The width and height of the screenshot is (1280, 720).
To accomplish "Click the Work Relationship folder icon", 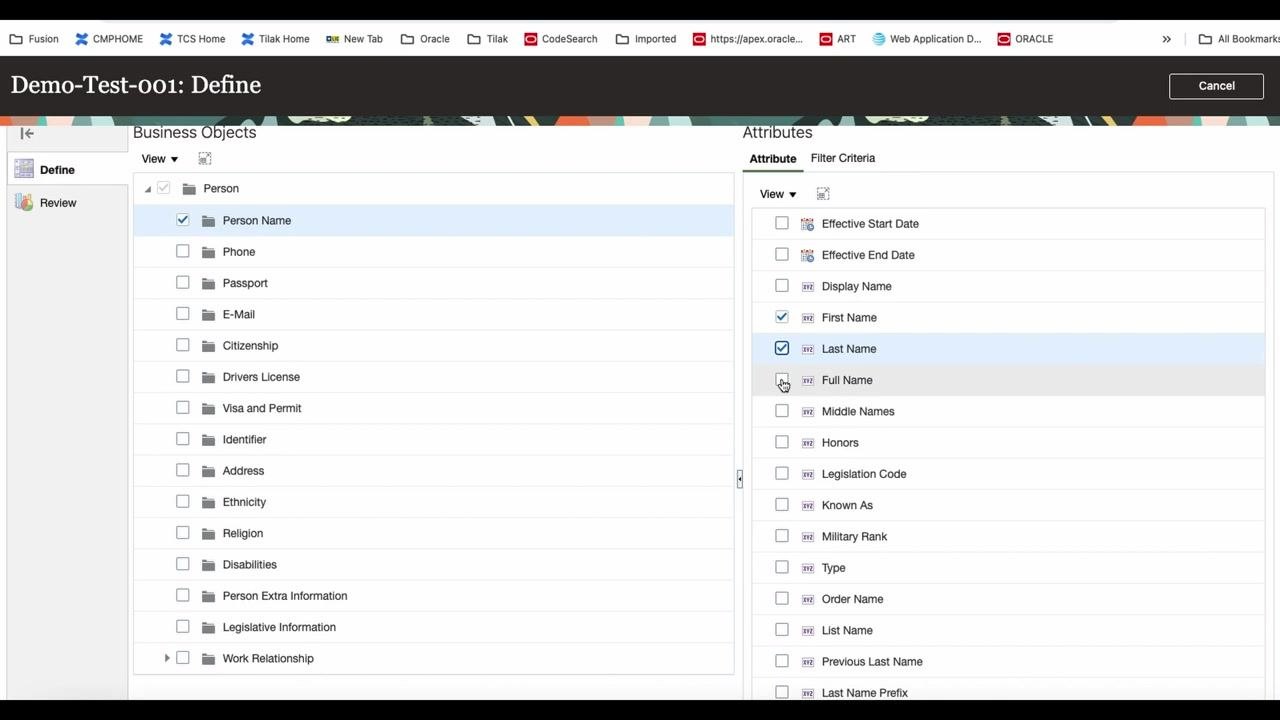I will tap(208, 658).
